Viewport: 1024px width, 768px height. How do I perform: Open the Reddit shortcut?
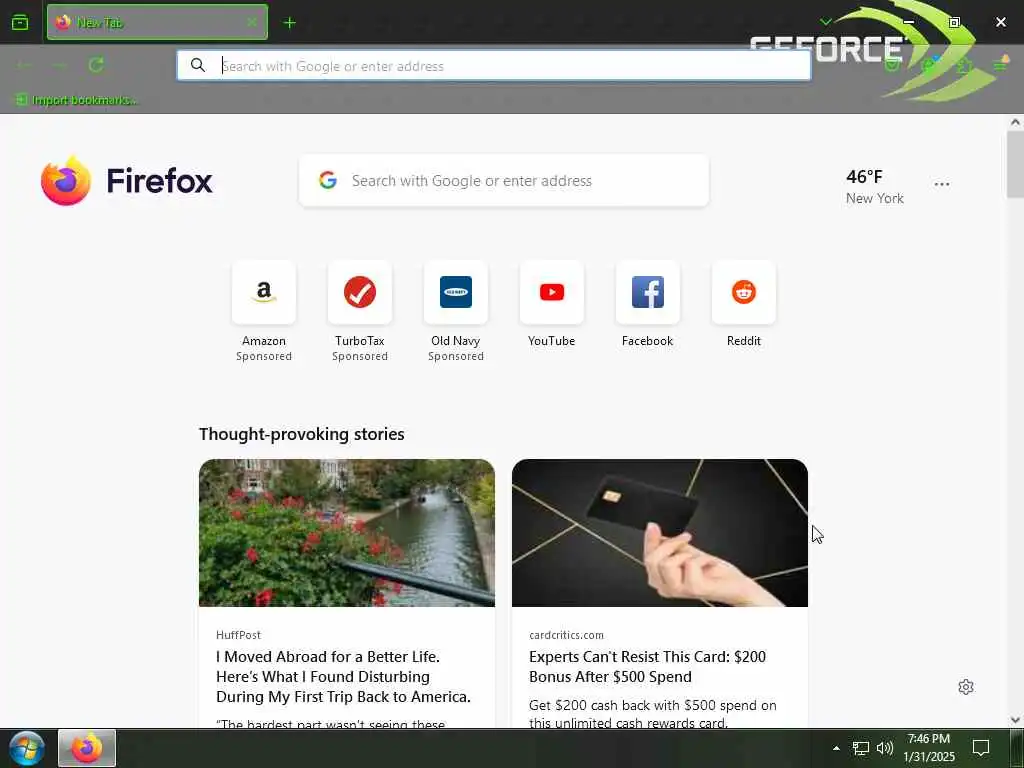pyautogui.click(x=744, y=292)
